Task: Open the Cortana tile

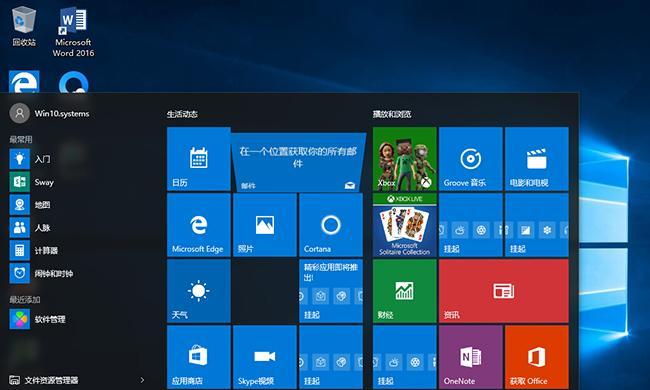Action: 331,225
